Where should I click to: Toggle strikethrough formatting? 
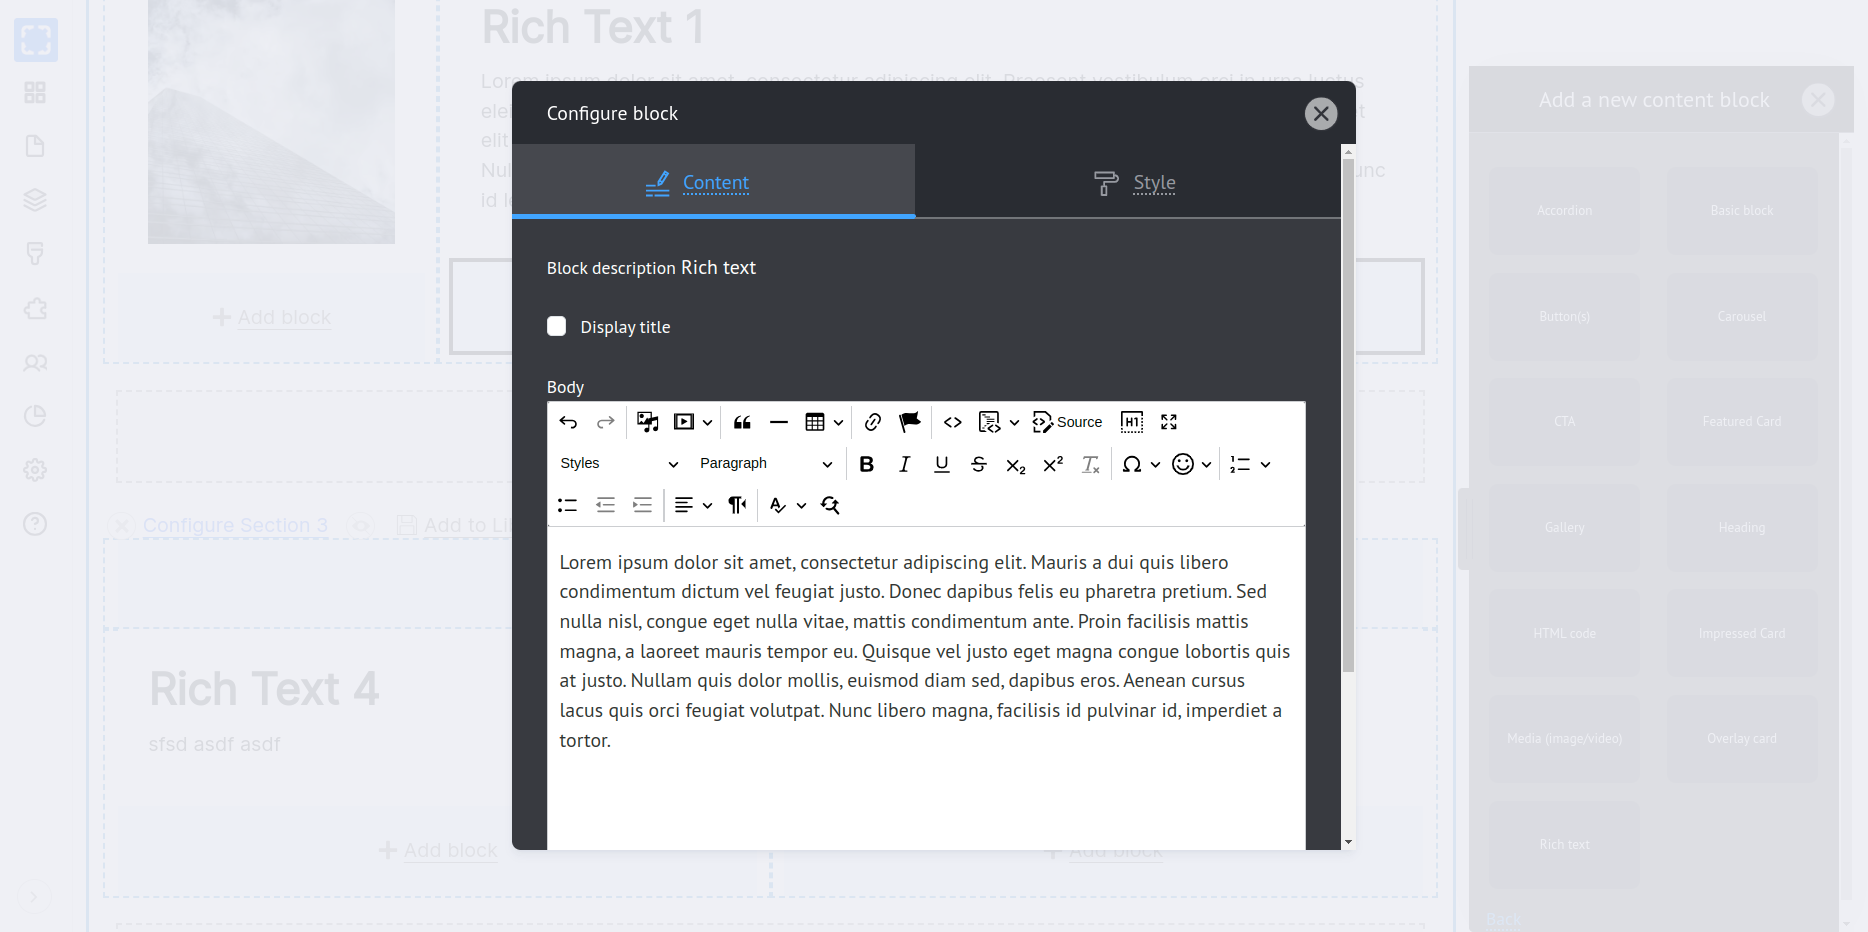click(x=979, y=464)
